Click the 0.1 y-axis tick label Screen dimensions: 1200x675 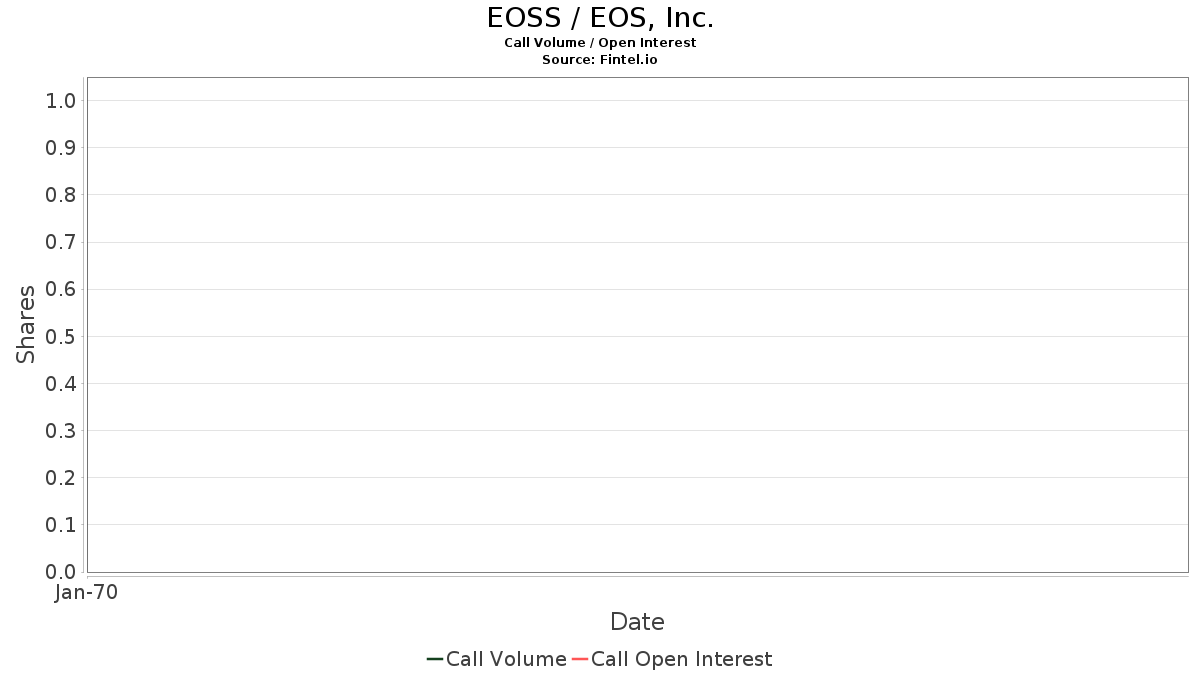61,525
